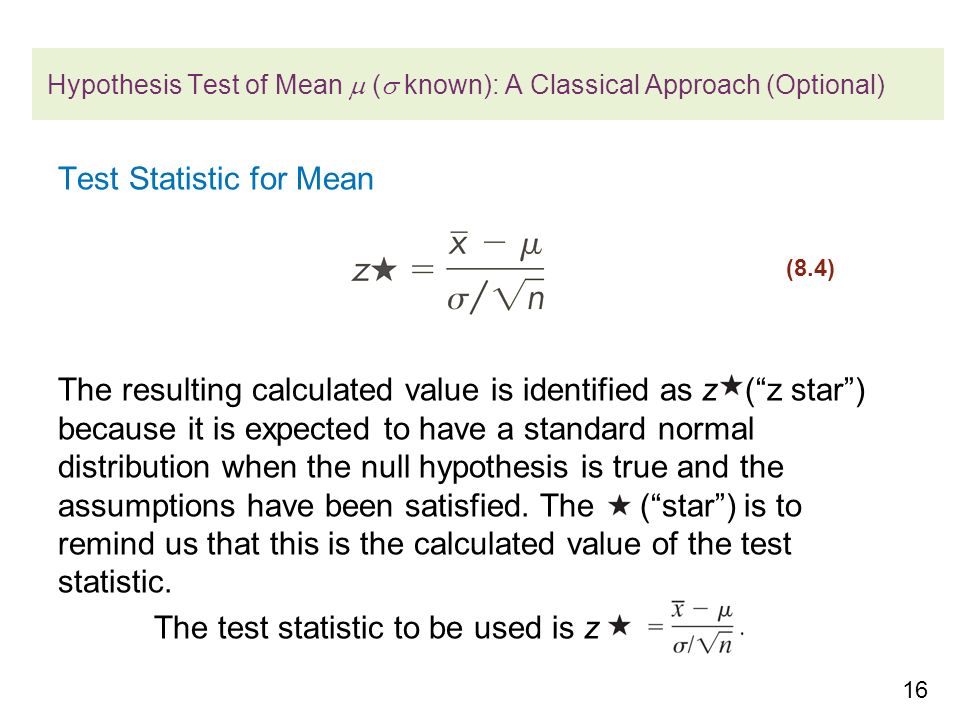Click the equals sign in main formula
Screen dimensions: 960x720
tap(422, 269)
